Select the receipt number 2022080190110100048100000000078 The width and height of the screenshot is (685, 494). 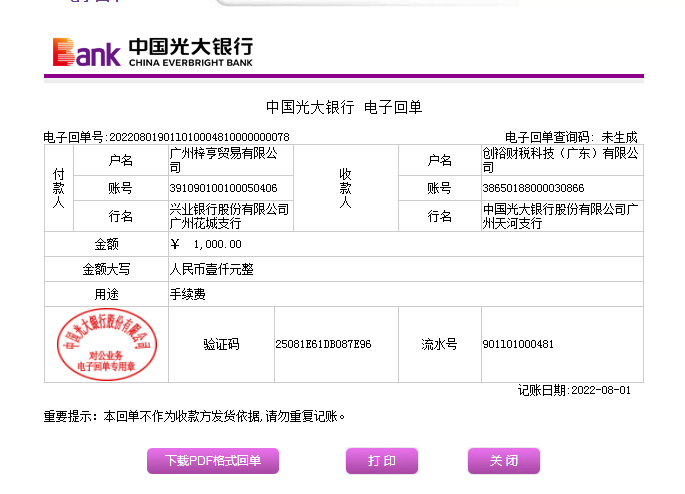[x=199, y=137]
